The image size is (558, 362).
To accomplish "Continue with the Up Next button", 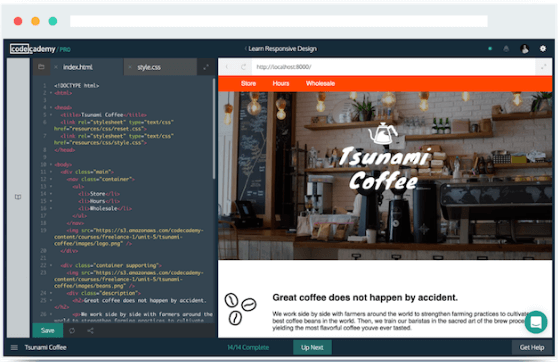I will 312,347.
